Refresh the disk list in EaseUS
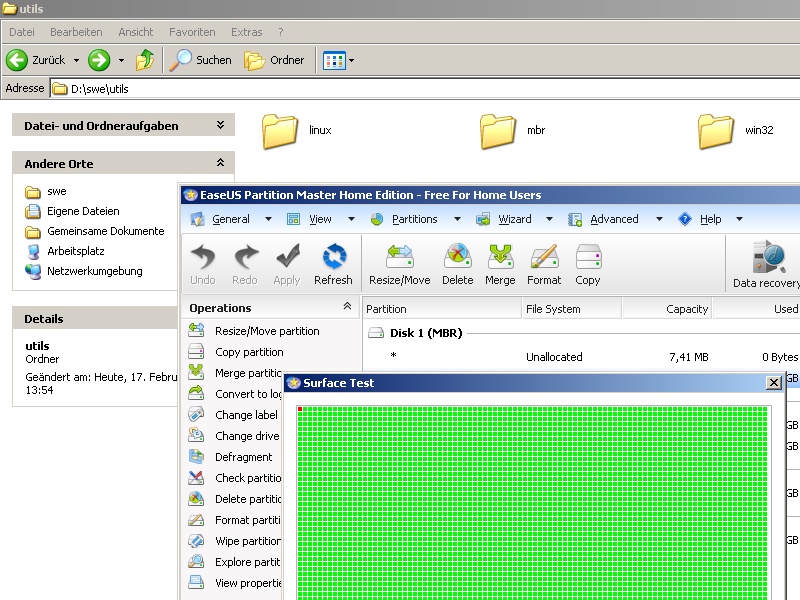 tap(333, 264)
